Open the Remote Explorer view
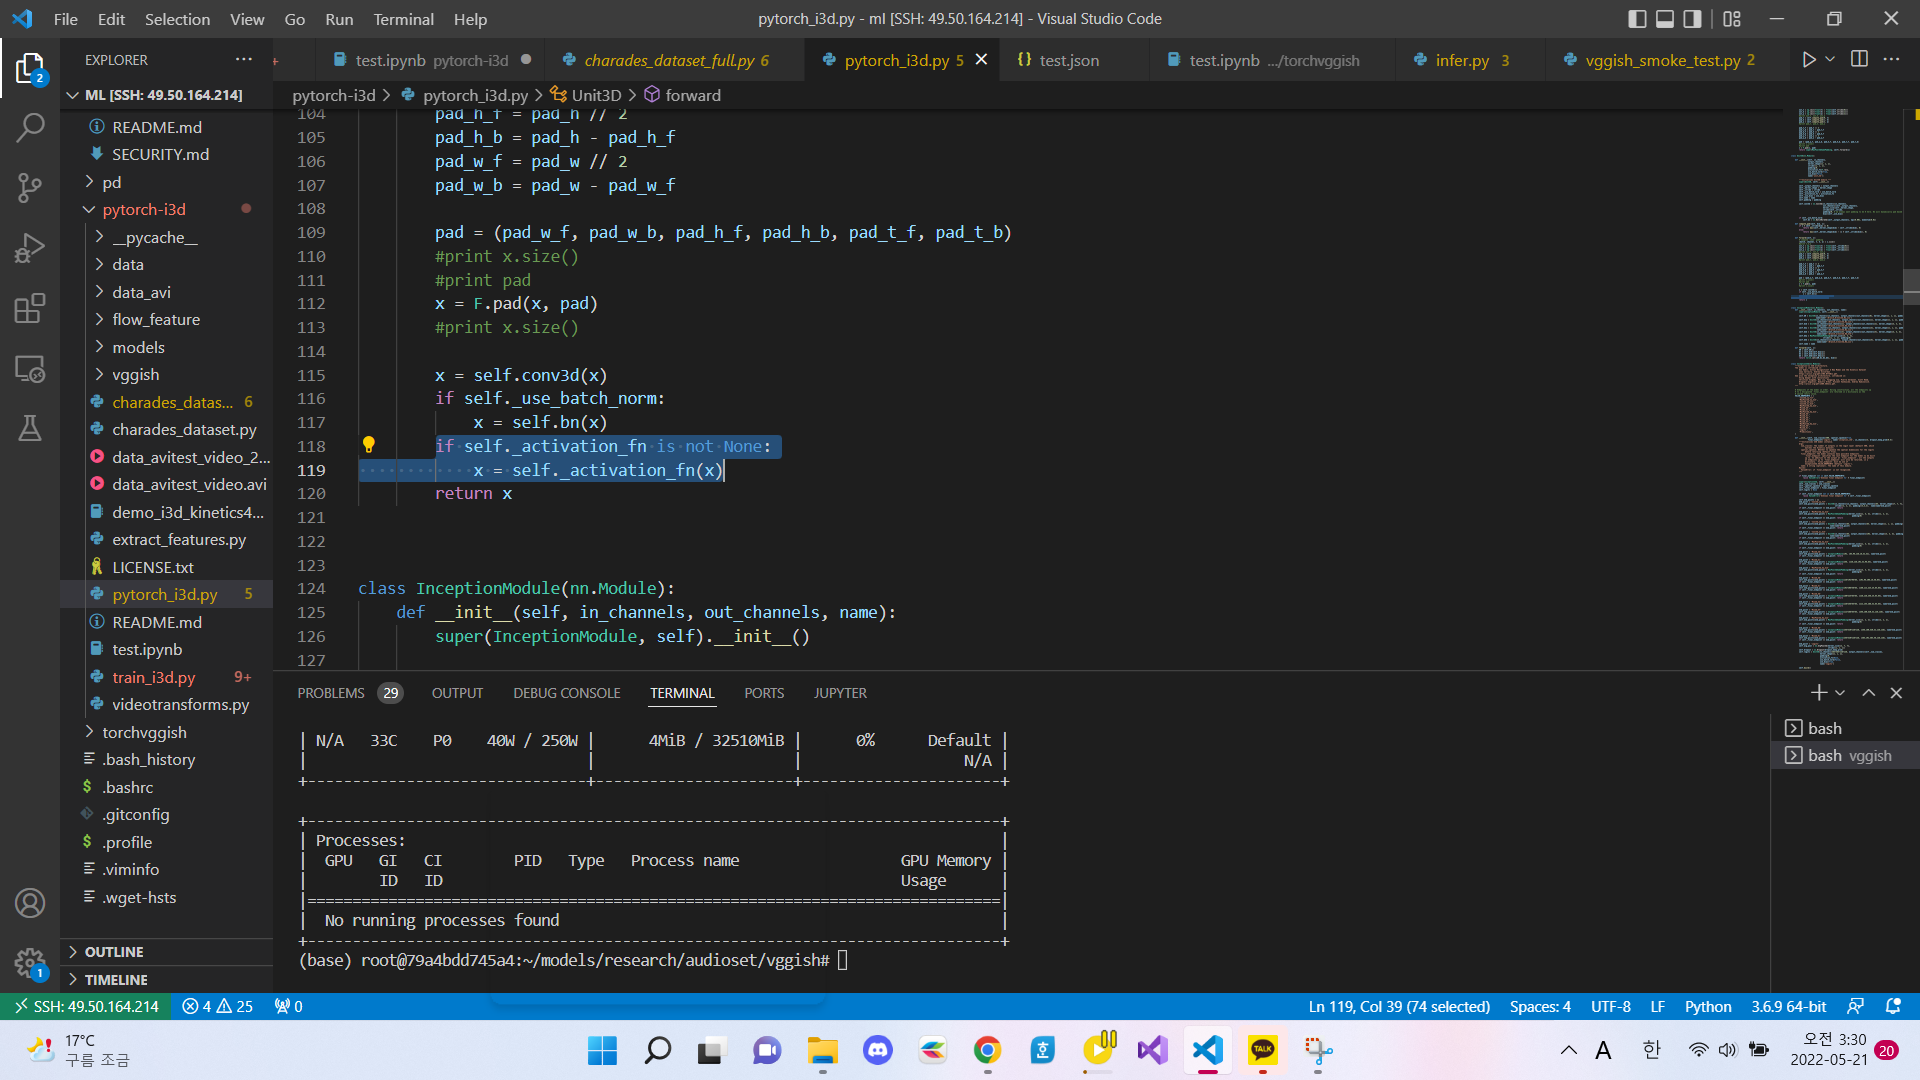Screen dimensions: 1920x1080 point(30,368)
